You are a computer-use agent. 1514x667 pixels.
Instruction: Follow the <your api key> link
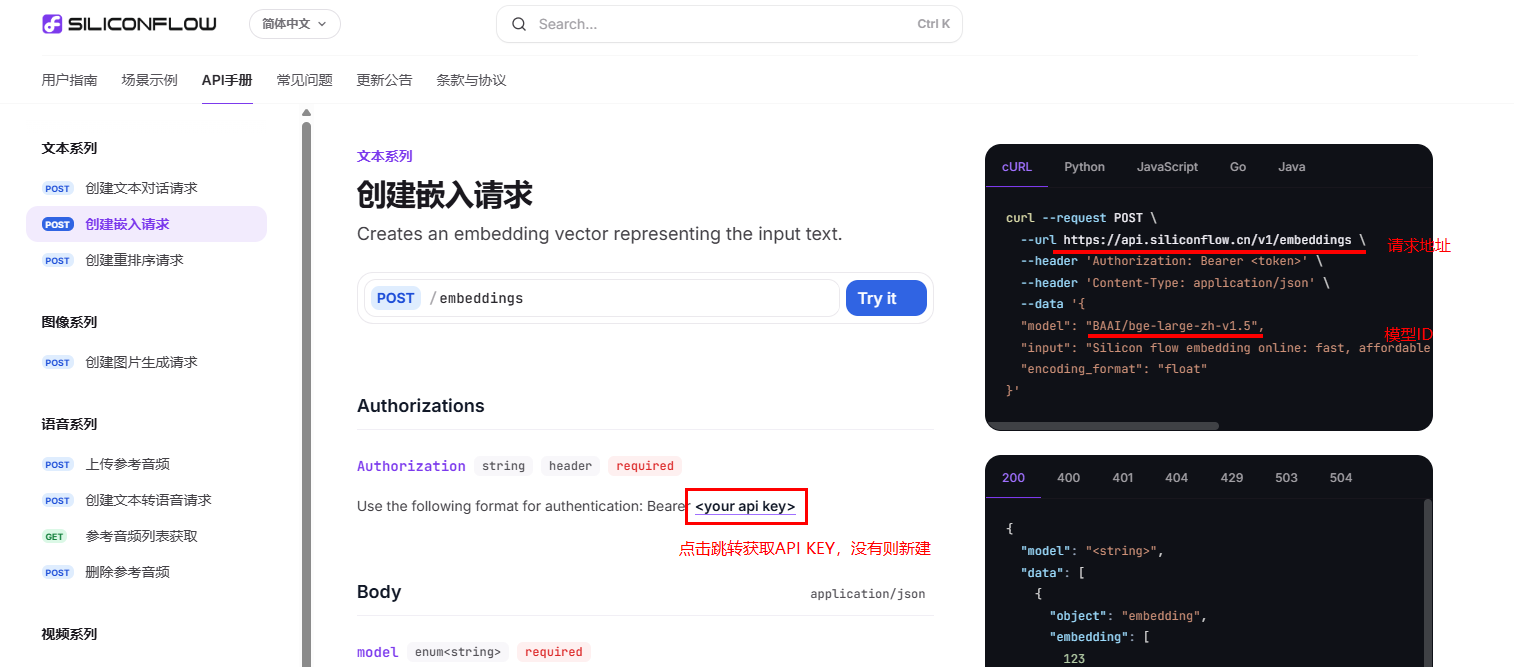(745, 507)
